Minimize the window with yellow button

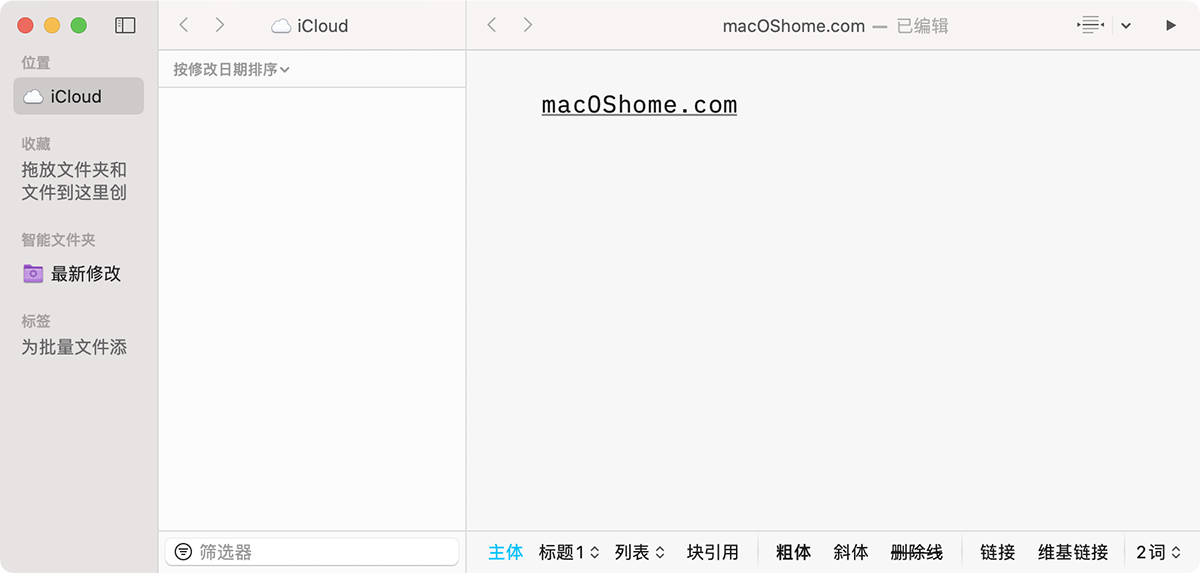tap(52, 26)
